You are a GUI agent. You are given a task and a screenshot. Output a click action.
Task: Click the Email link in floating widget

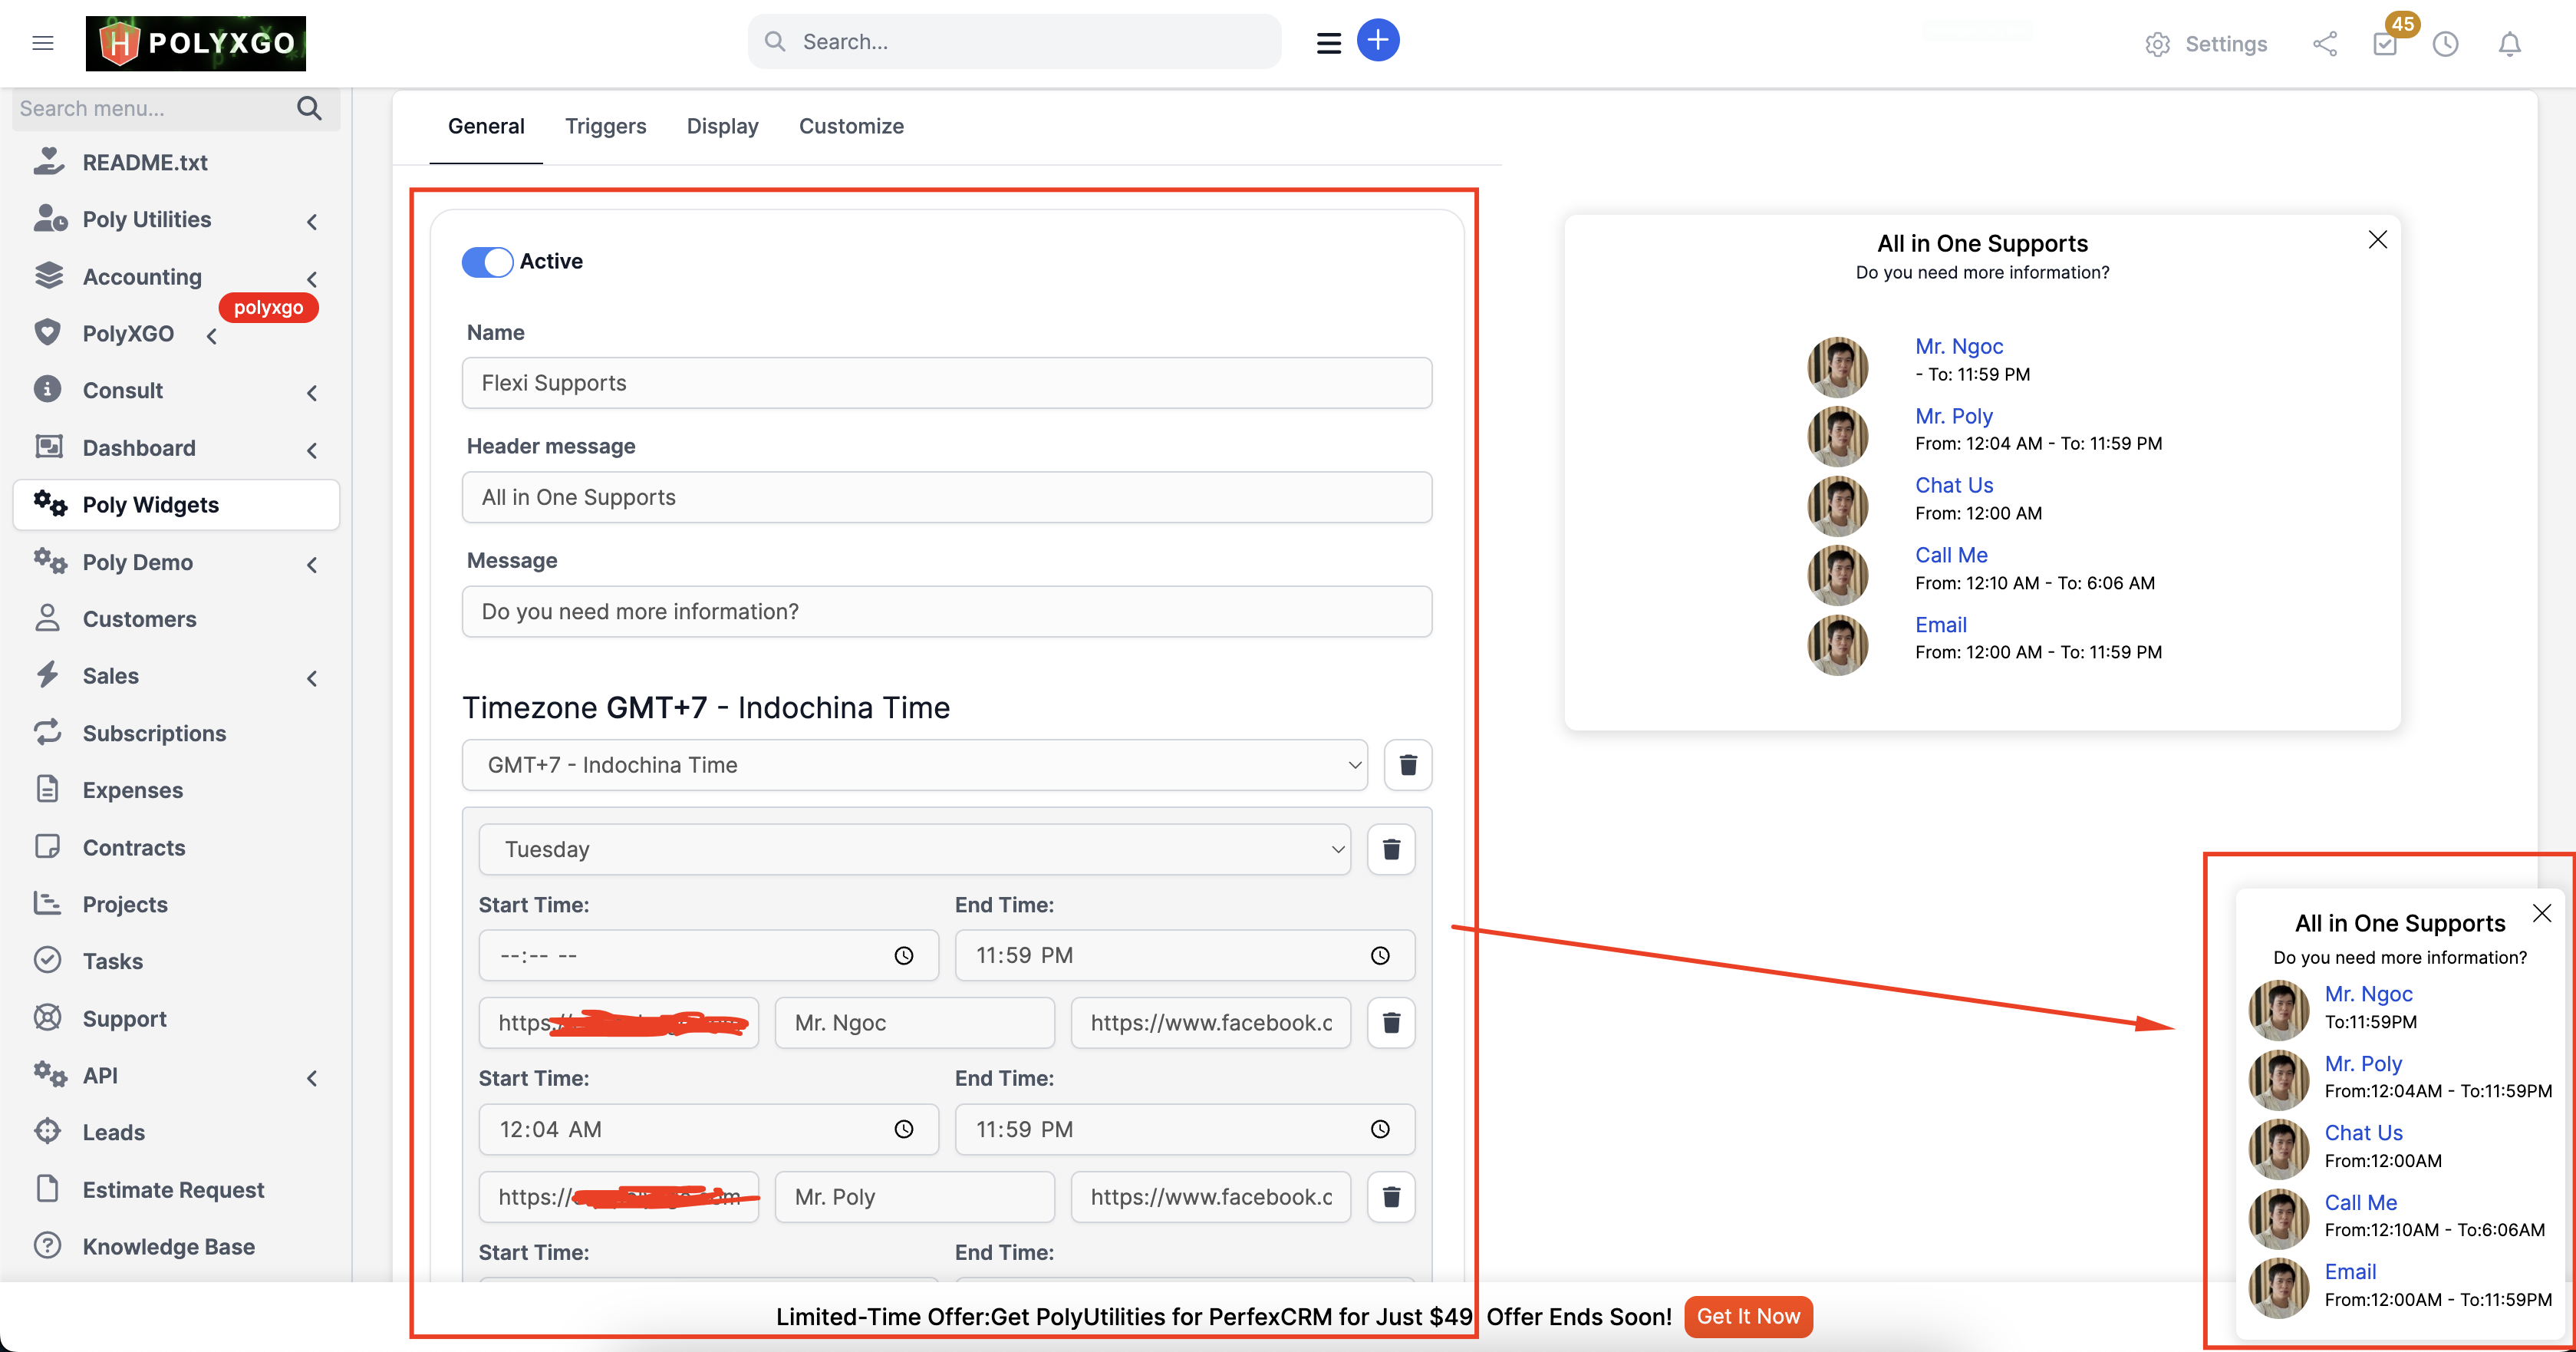tap(2350, 1272)
